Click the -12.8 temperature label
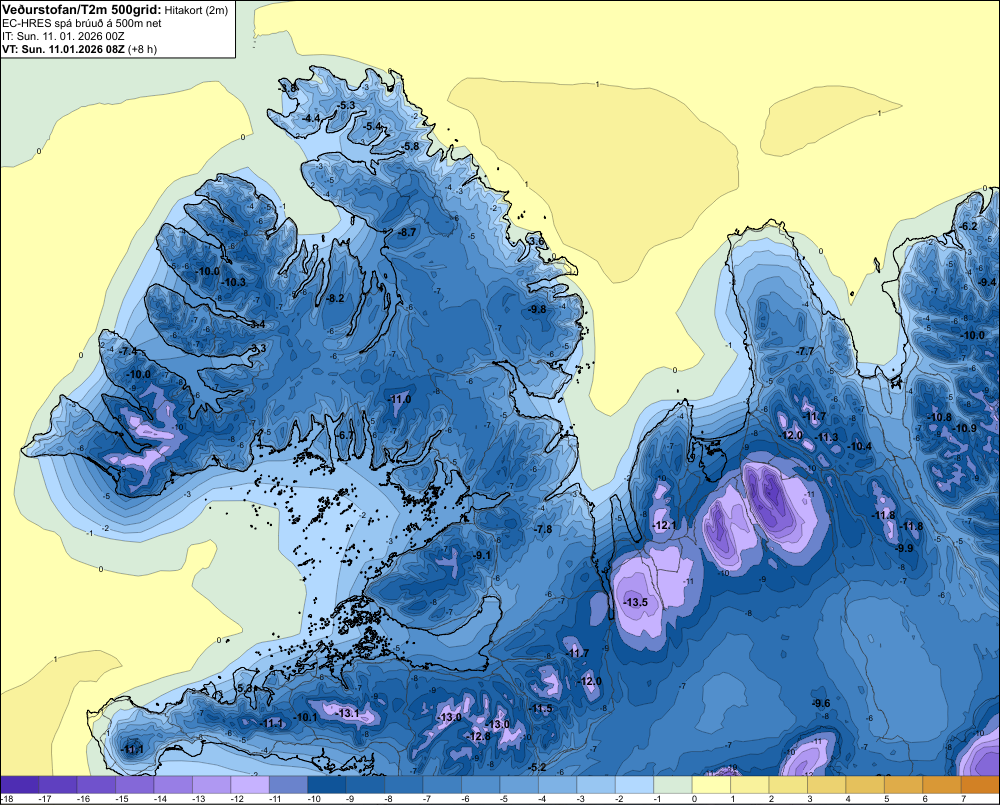Viewport: 1000px width, 805px height. pyautogui.click(x=478, y=736)
